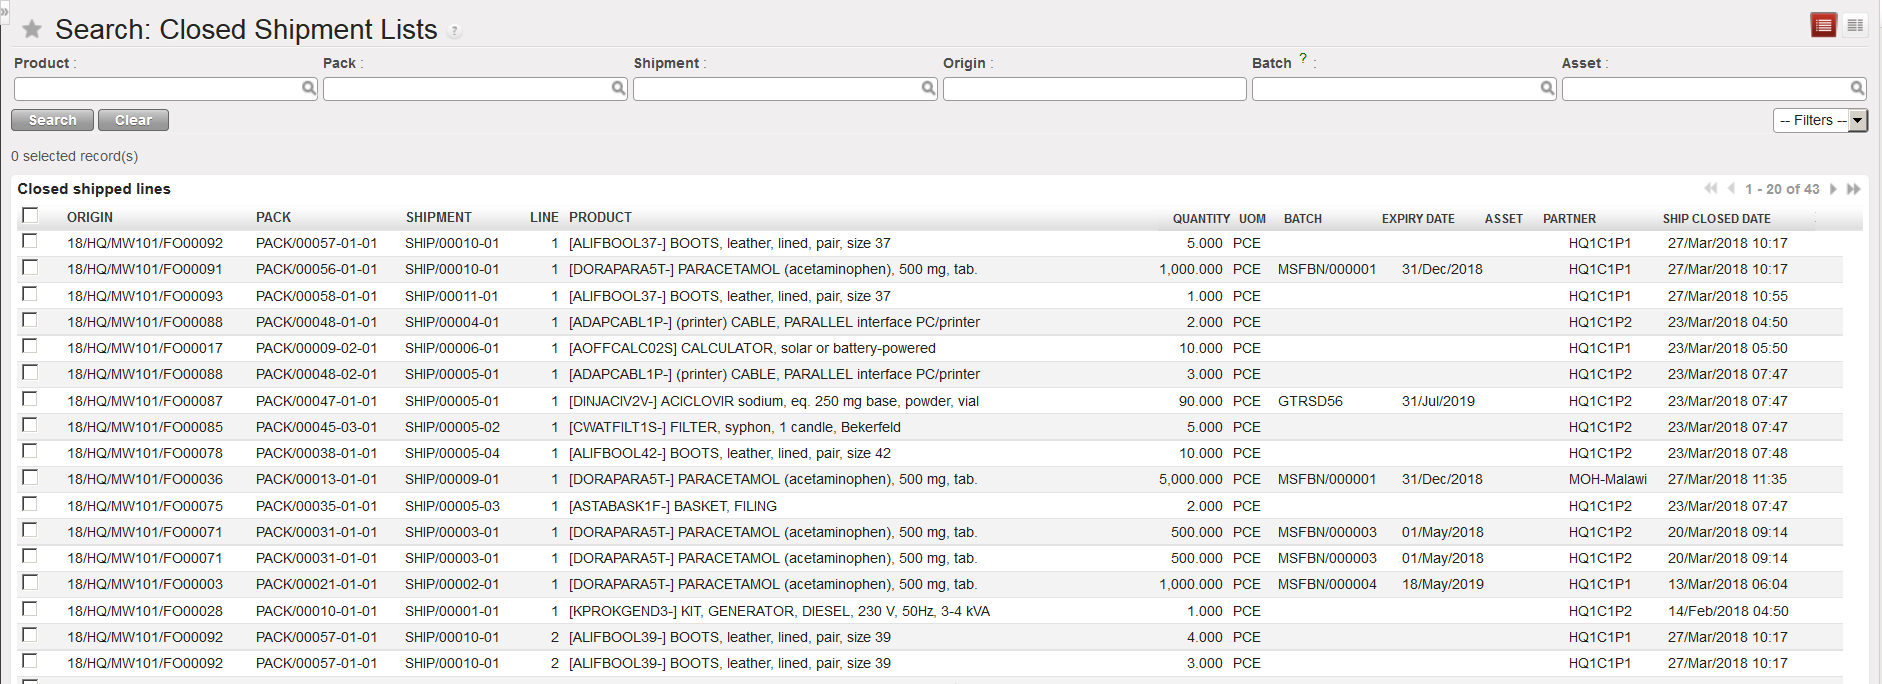This screenshot has width=1882, height=684.
Task: Click the Asset field search magnifier
Action: 1857,89
